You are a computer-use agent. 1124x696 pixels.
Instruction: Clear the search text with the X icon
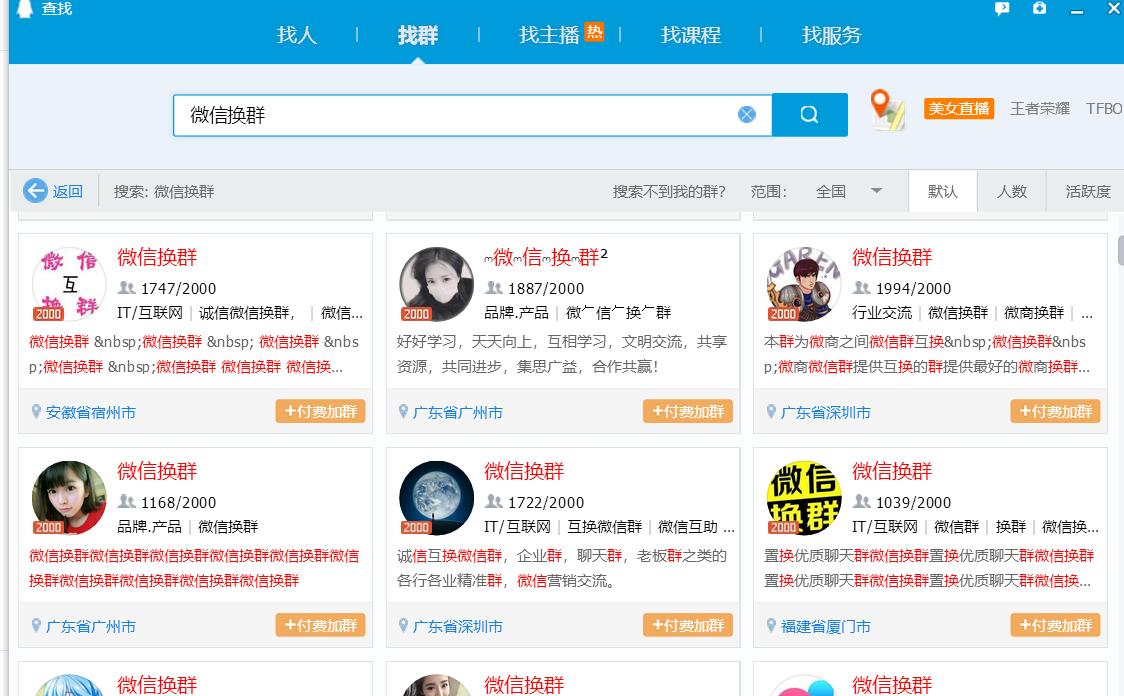click(x=747, y=115)
